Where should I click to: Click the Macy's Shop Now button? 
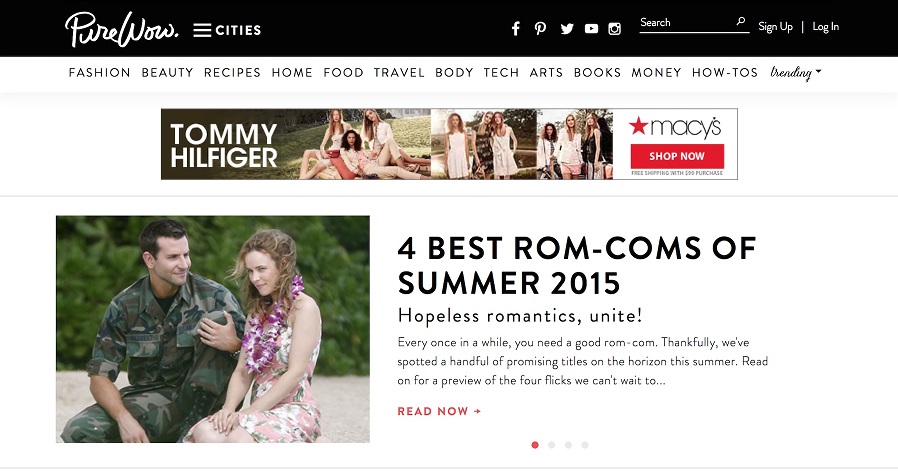(x=677, y=156)
